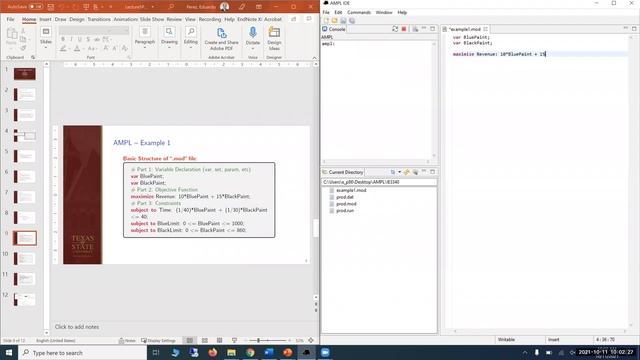Select the example1.mod editor tab
This screenshot has width=640, height=360.
click(464, 29)
